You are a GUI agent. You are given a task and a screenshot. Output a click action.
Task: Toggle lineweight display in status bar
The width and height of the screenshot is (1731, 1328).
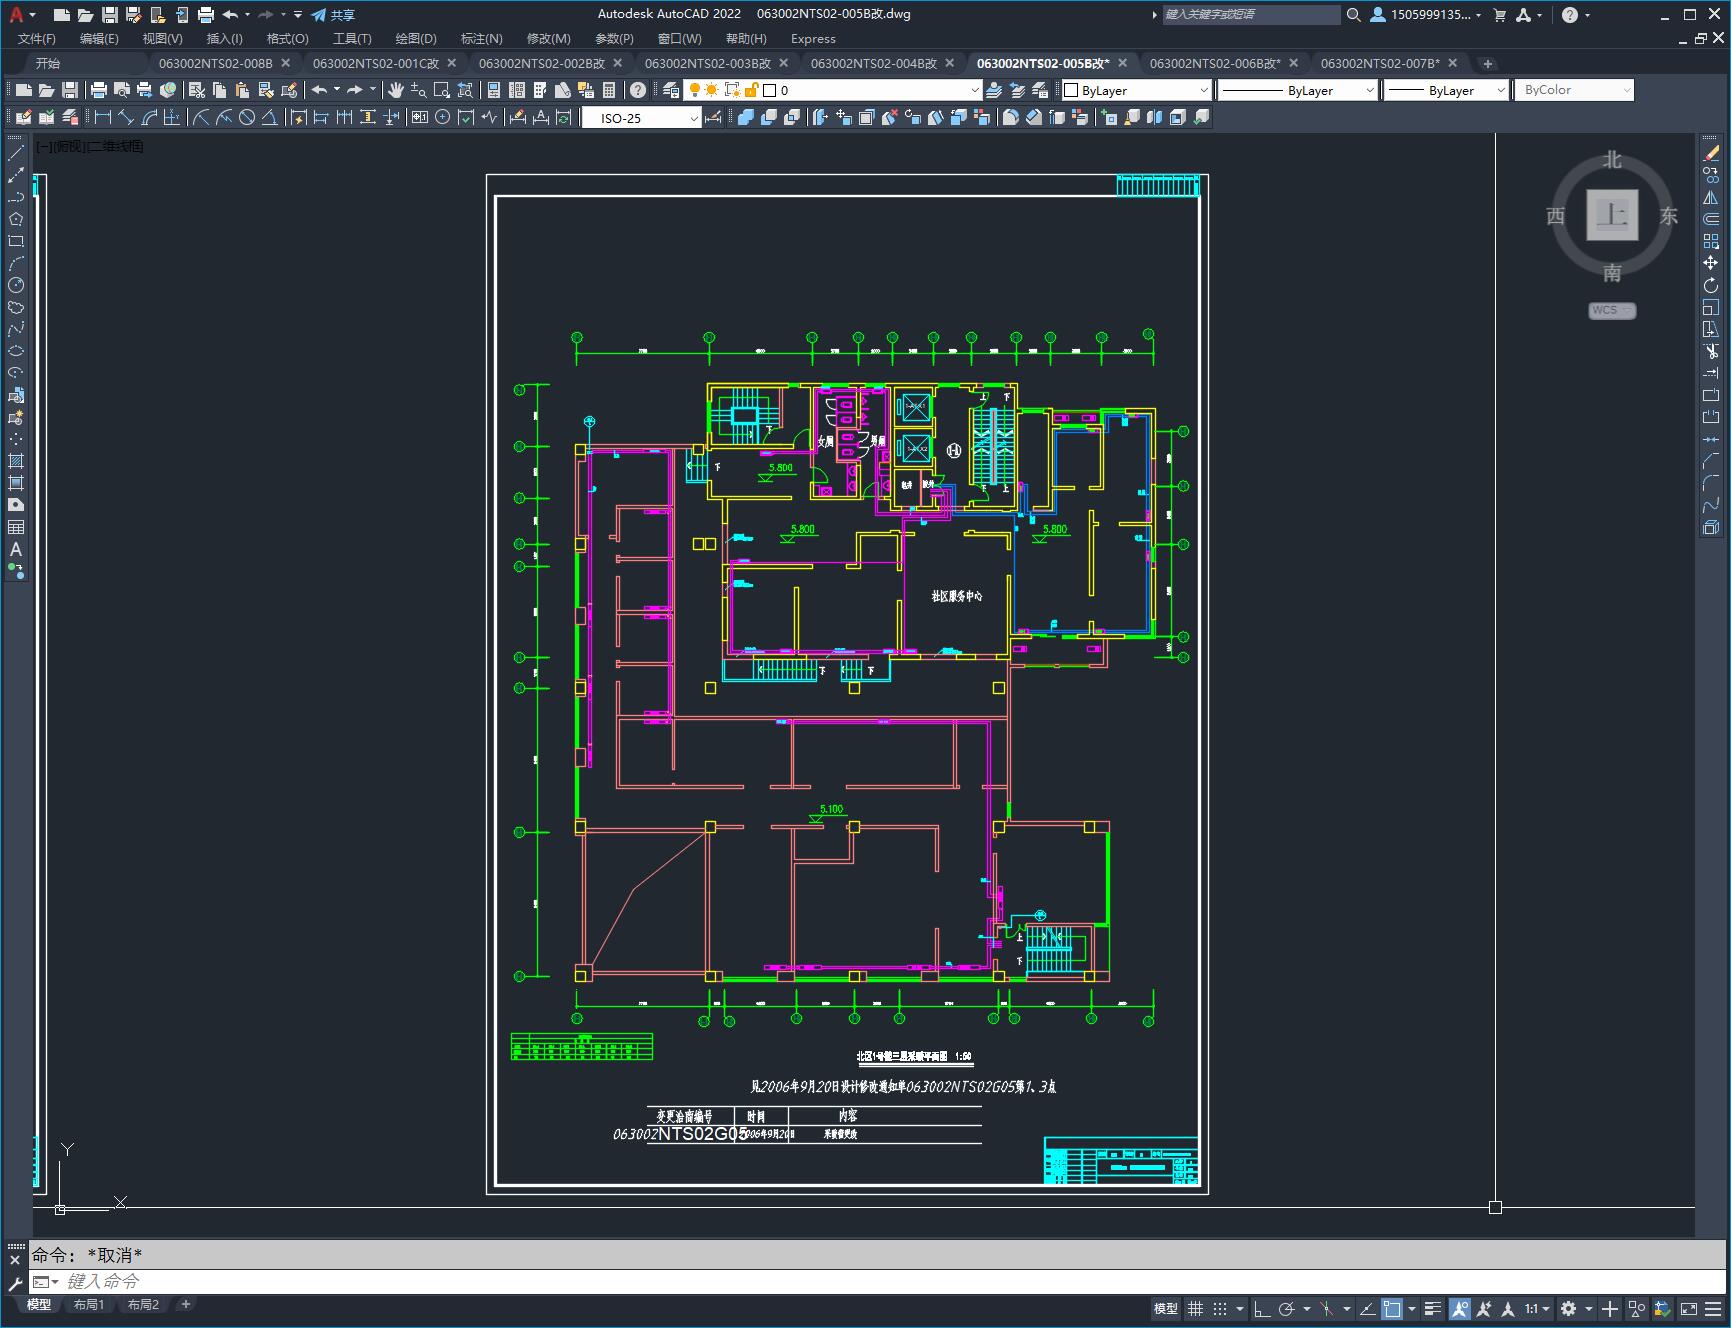point(1433,1308)
